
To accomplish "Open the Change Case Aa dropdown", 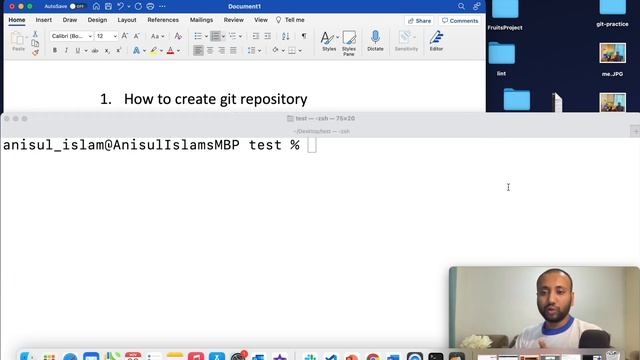I will pyautogui.click(x=158, y=36).
